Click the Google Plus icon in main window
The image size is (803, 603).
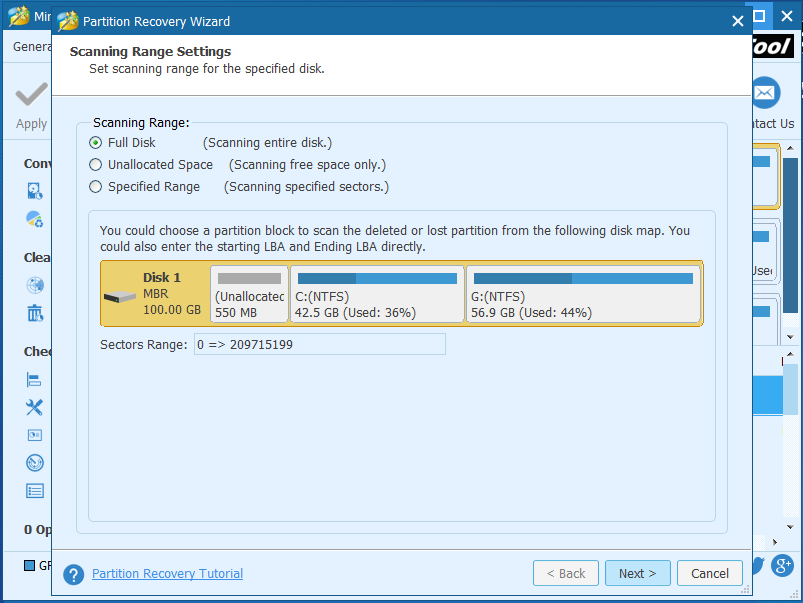(x=783, y=566)
